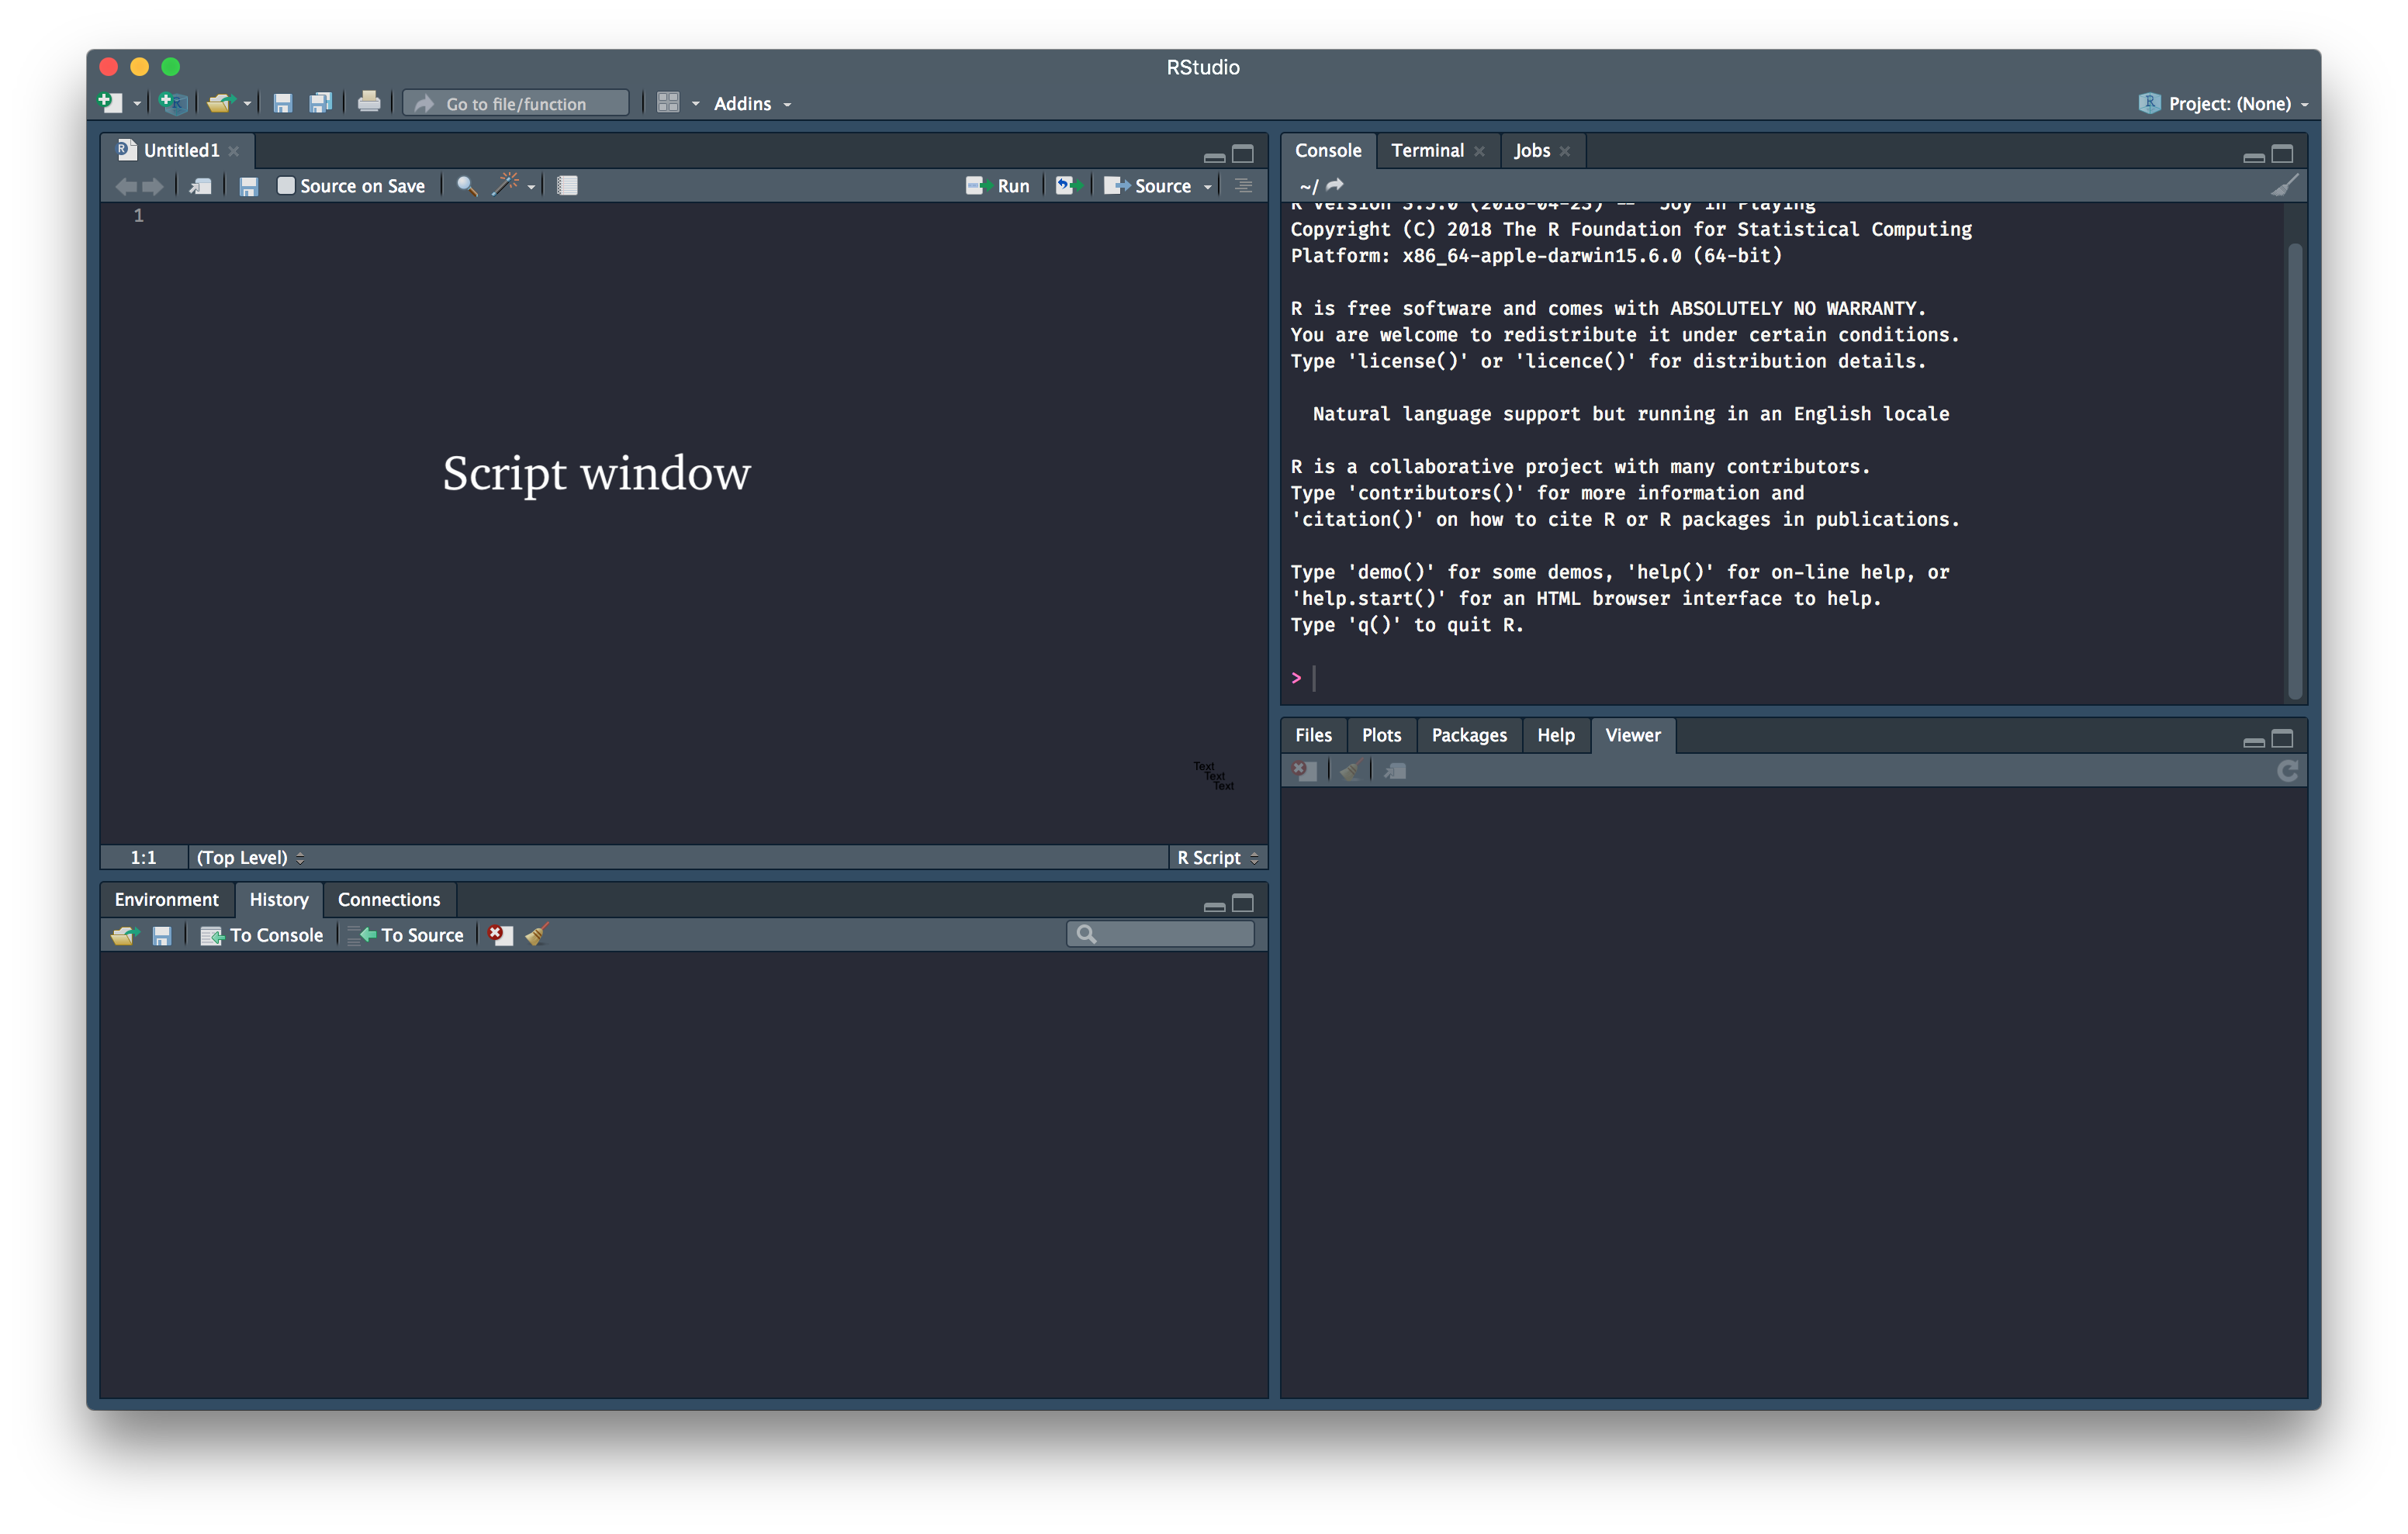Select the History tab
Screen dimensions: 2408x1534
tap(279, 900)
